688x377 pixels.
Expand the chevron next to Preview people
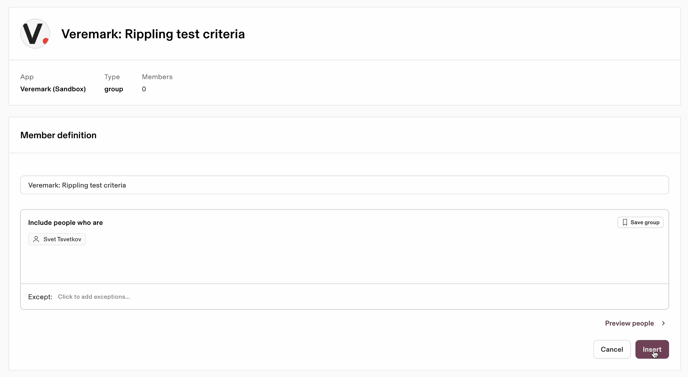(x=663, y=323)
